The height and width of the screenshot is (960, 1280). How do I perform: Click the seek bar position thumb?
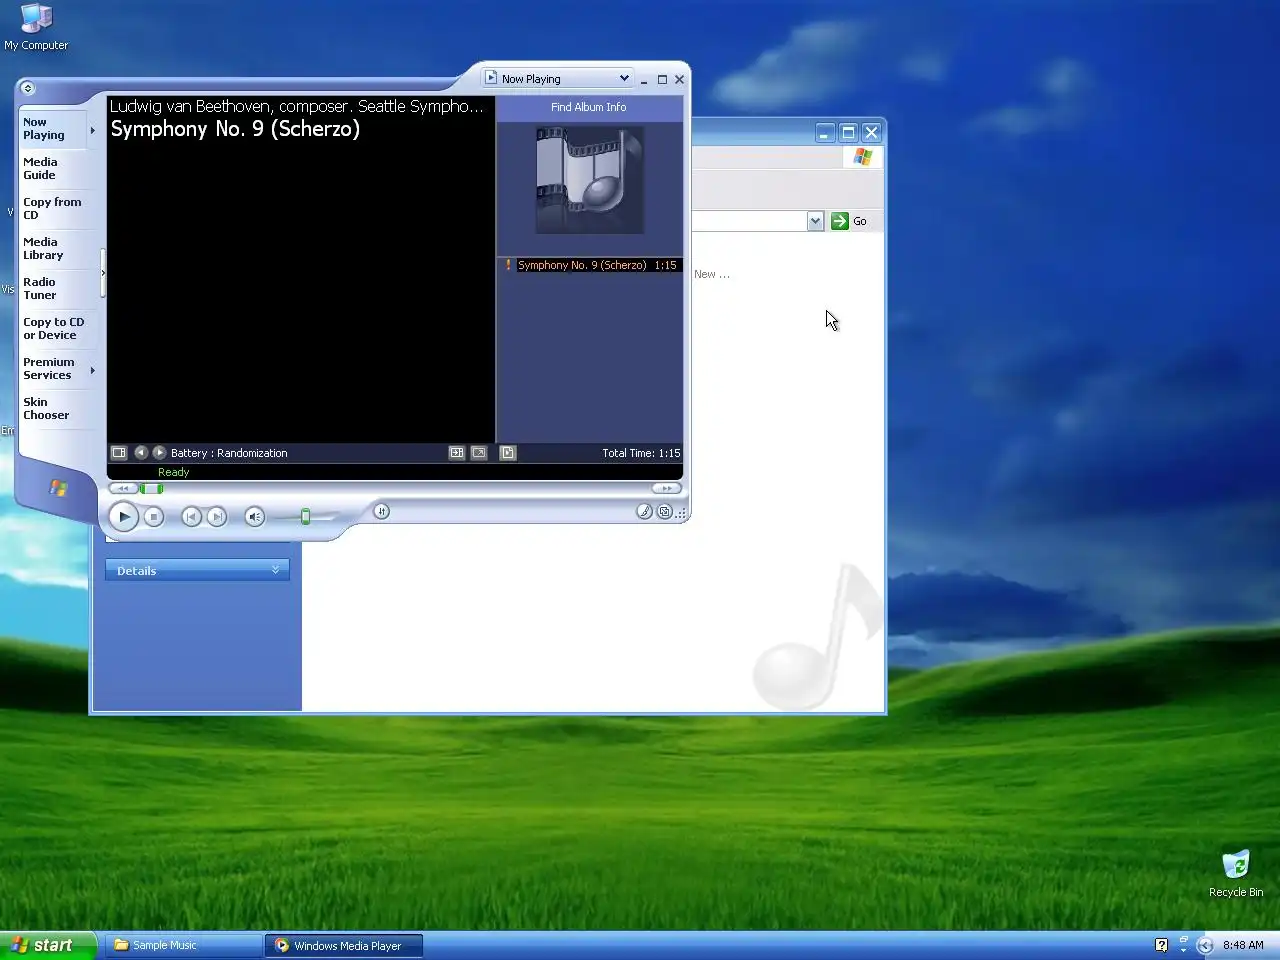[151, 489]
